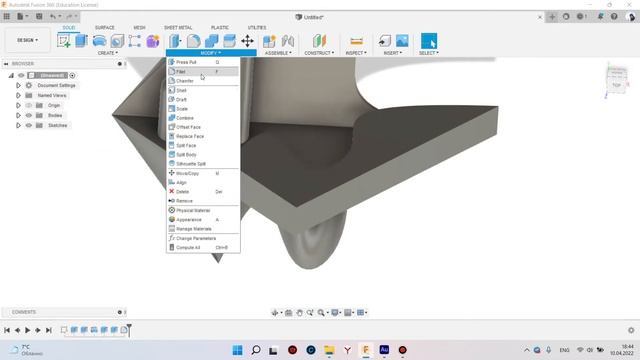Open the INSPECT panel dropdown

coord(356,53)
